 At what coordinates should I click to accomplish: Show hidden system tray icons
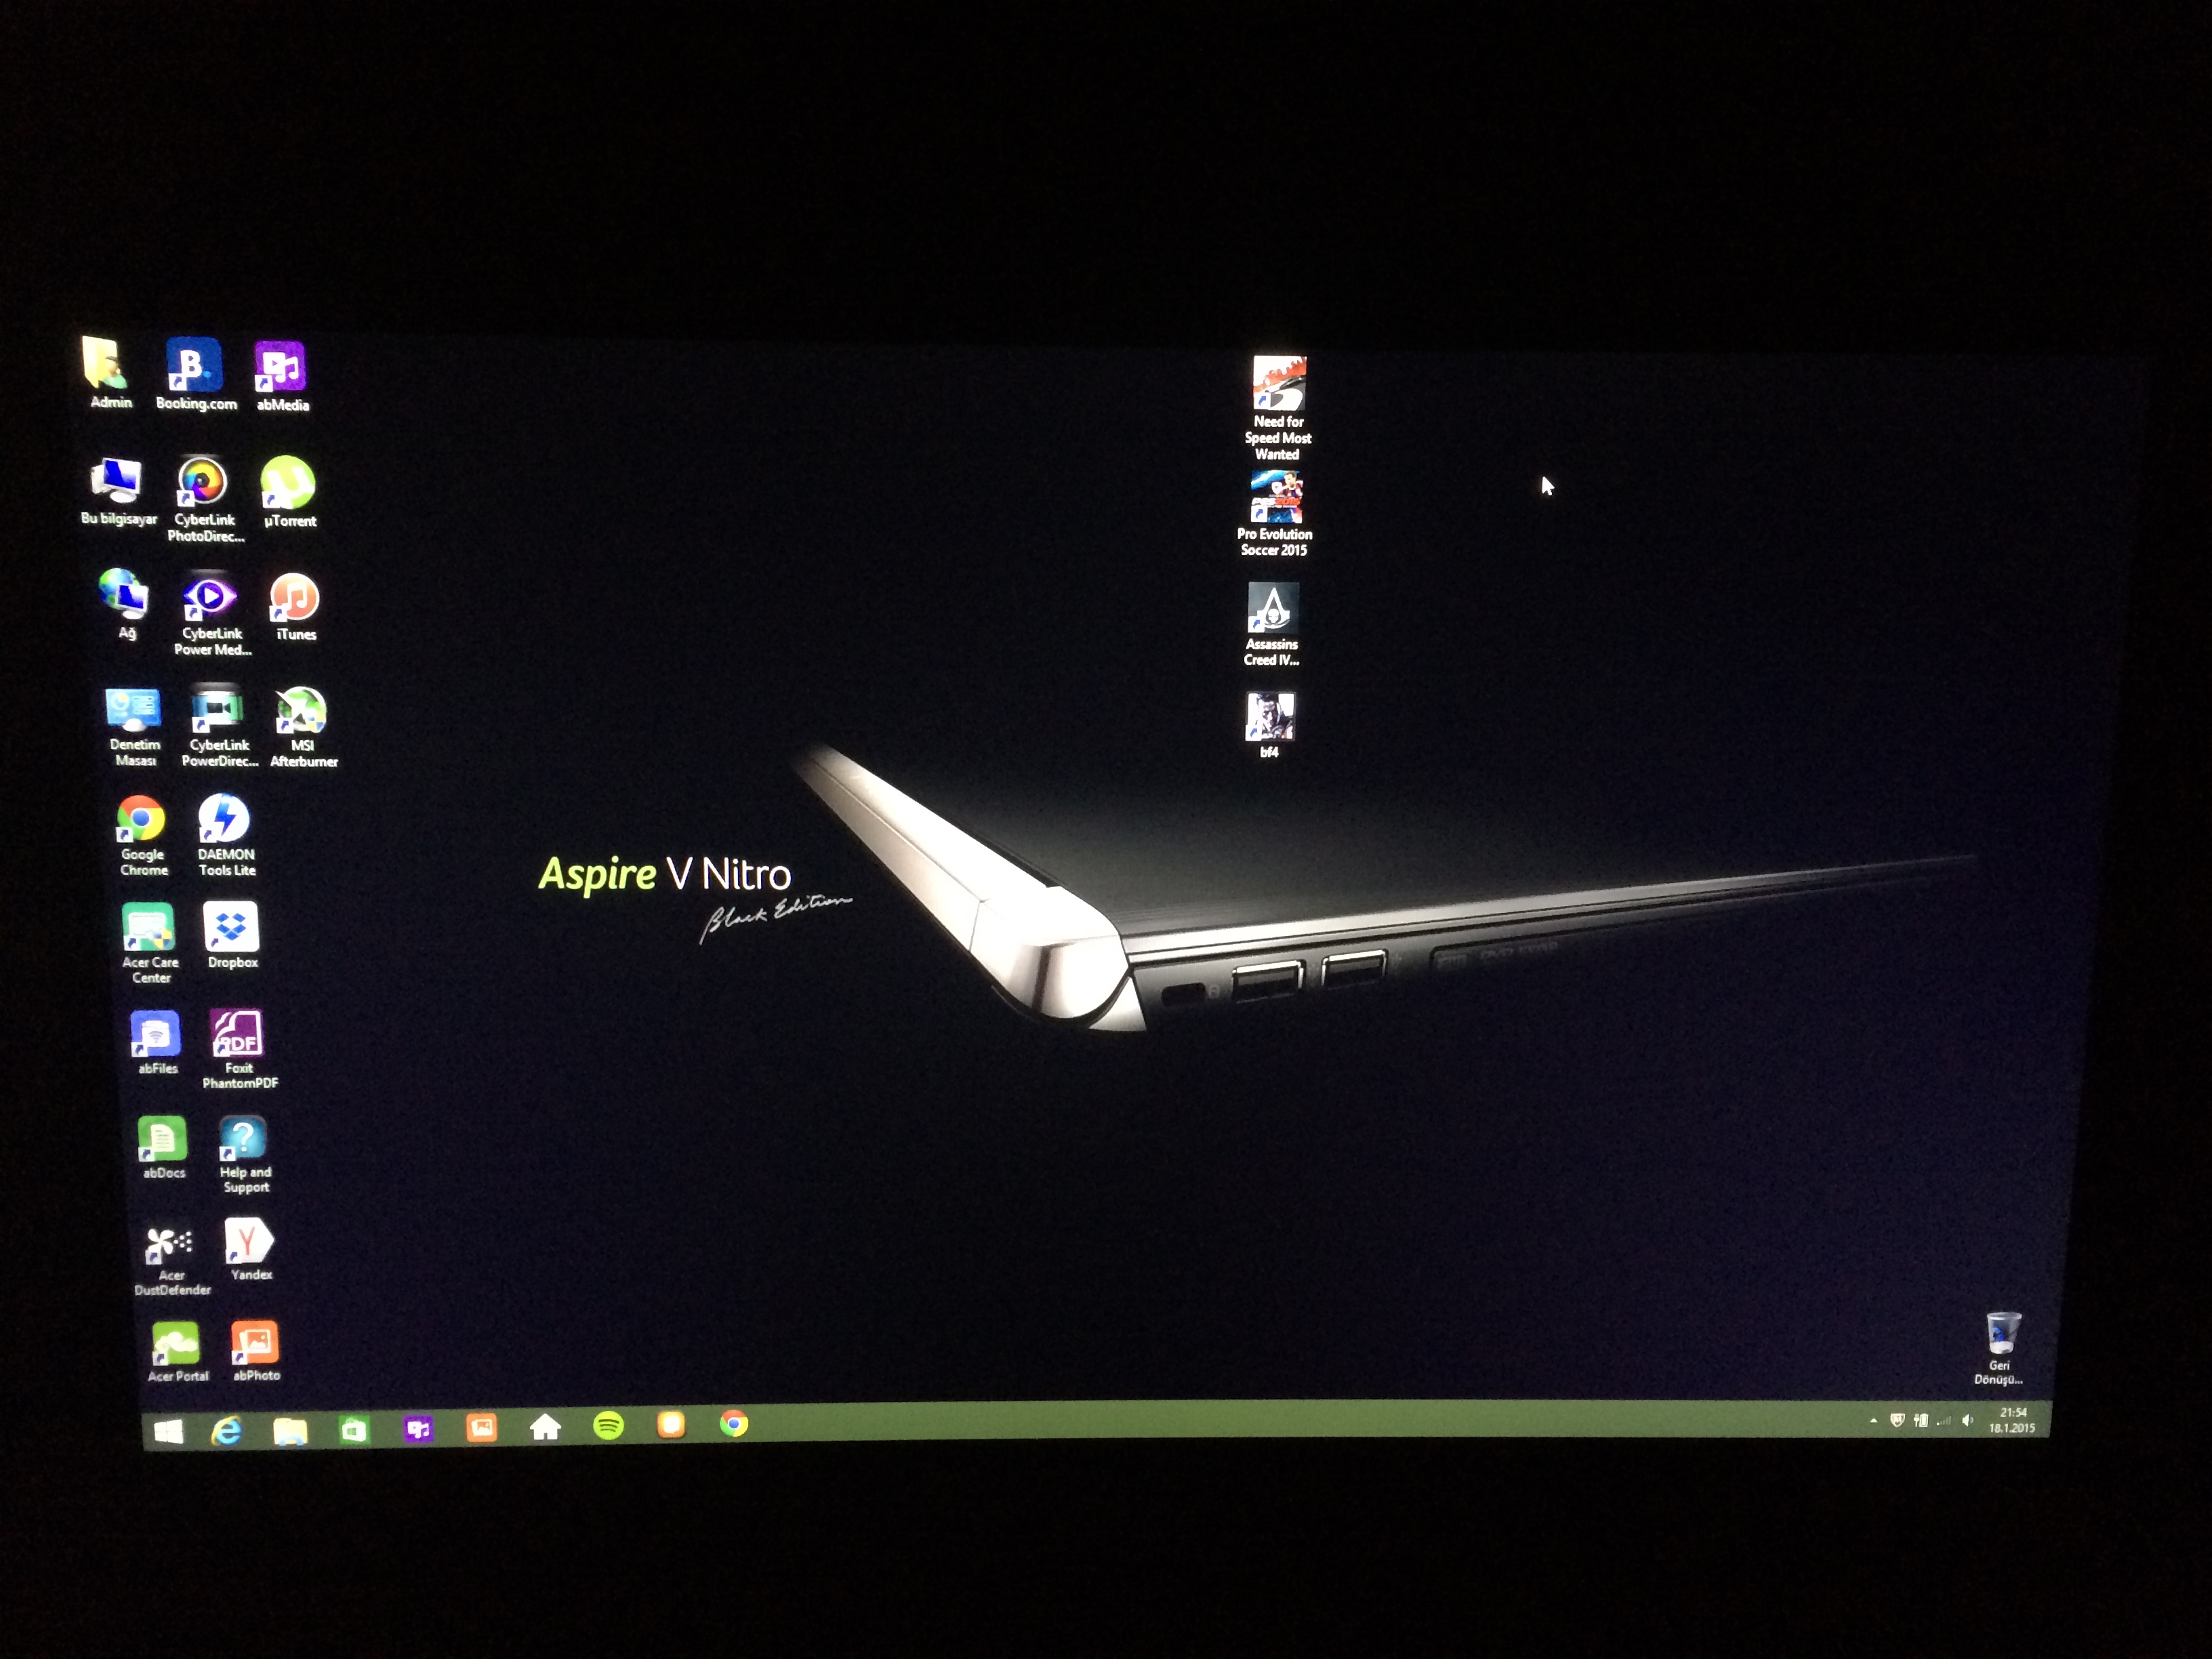point(1873,1420)
